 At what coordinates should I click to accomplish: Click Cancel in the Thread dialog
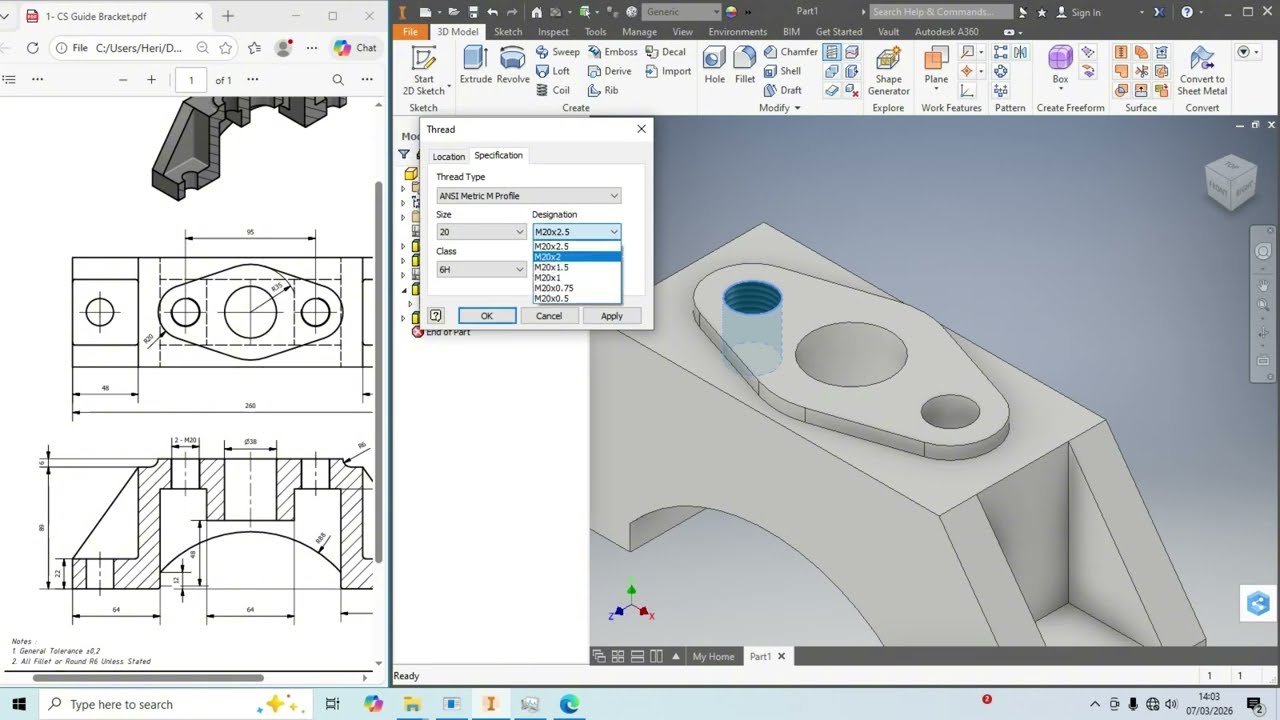(549, 316)
